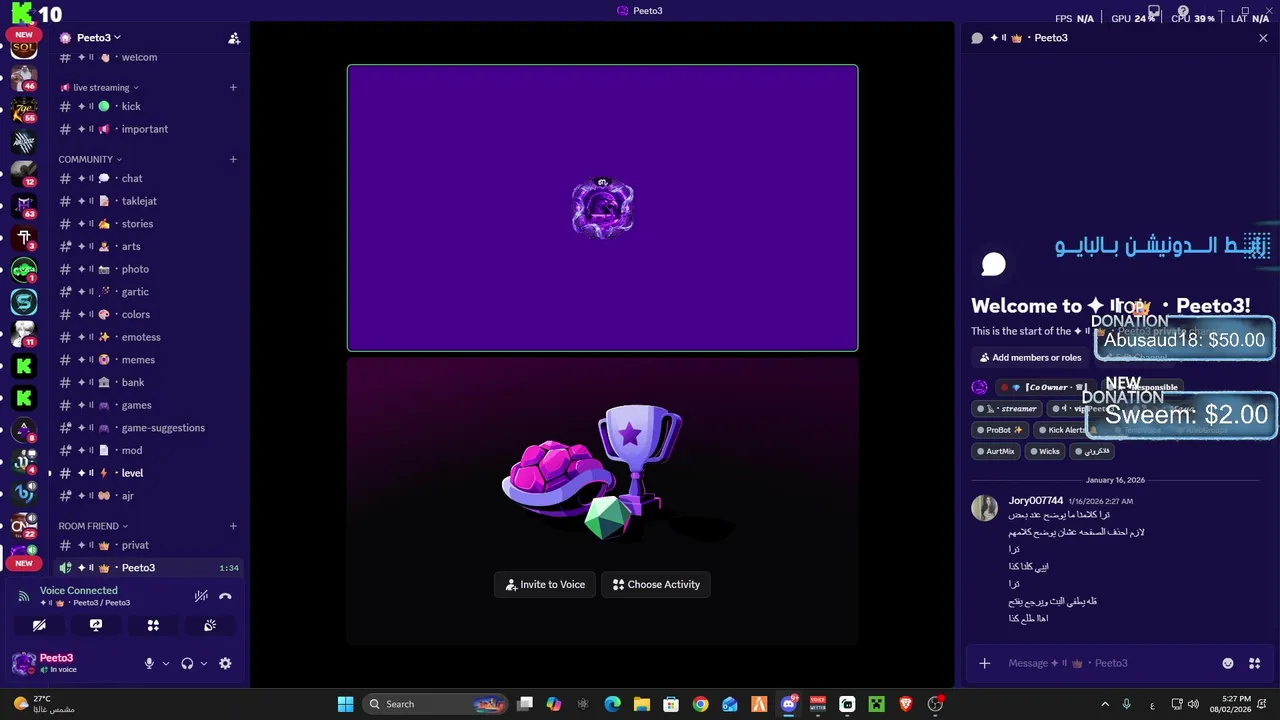The width and height of the screenshot is (1280, 720).
Task: Open the soundboard in voice panel
Action: click(x=210, y=625)
